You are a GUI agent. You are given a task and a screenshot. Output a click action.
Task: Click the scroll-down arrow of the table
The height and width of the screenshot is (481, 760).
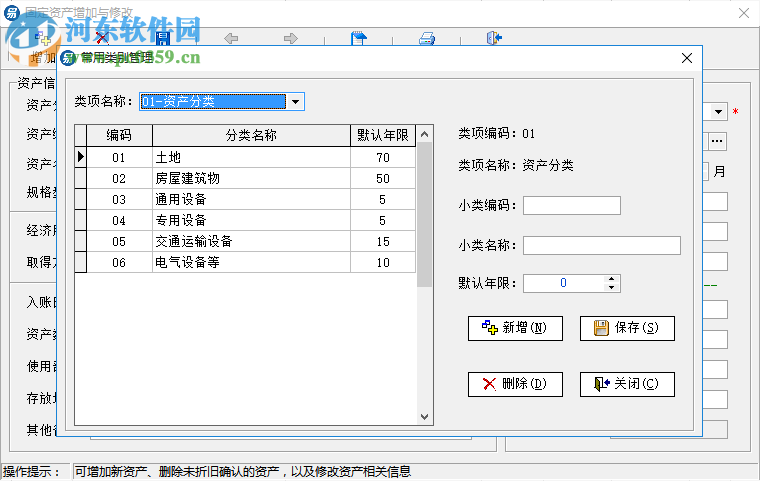tap(425, 417)
